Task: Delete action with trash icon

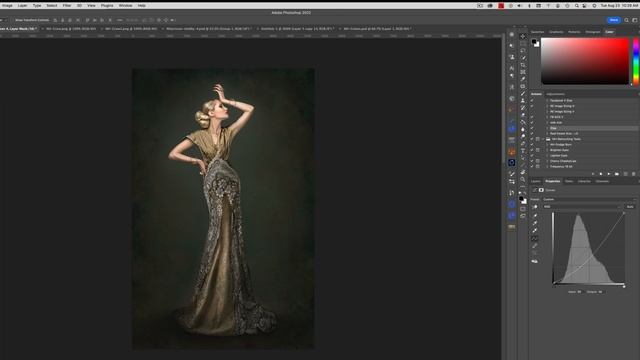Action: (633, 174)
